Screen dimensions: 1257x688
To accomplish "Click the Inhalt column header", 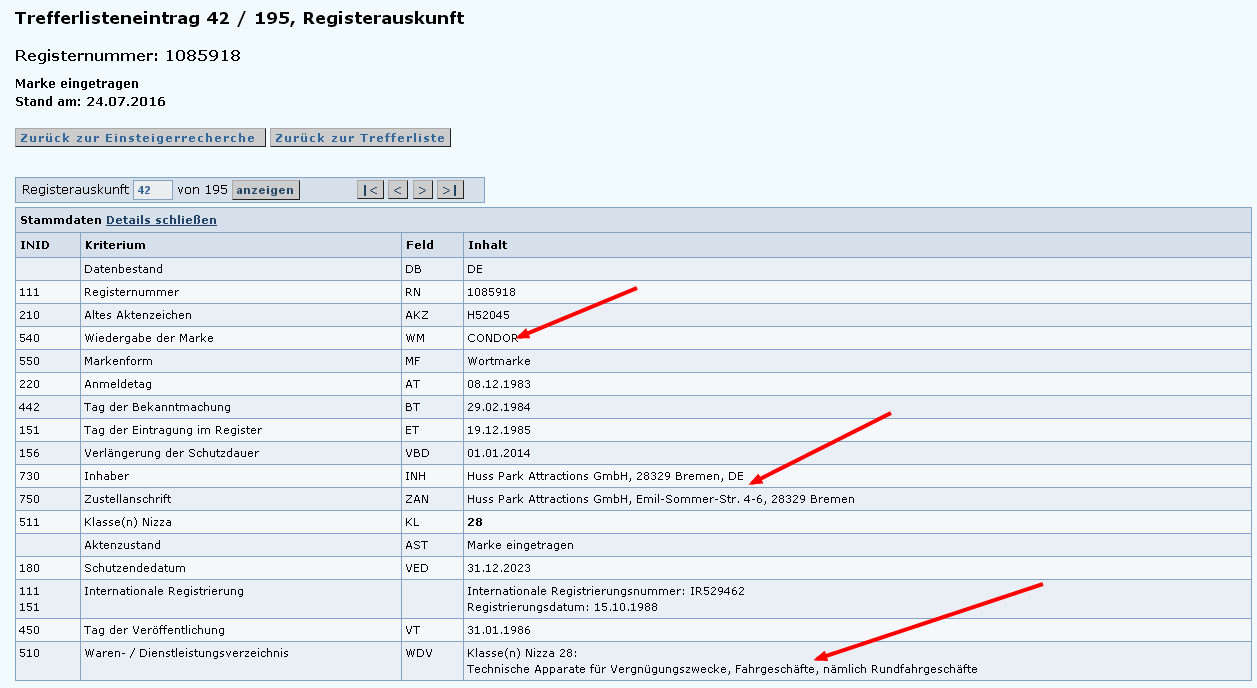I will click(x=487, y=245).
